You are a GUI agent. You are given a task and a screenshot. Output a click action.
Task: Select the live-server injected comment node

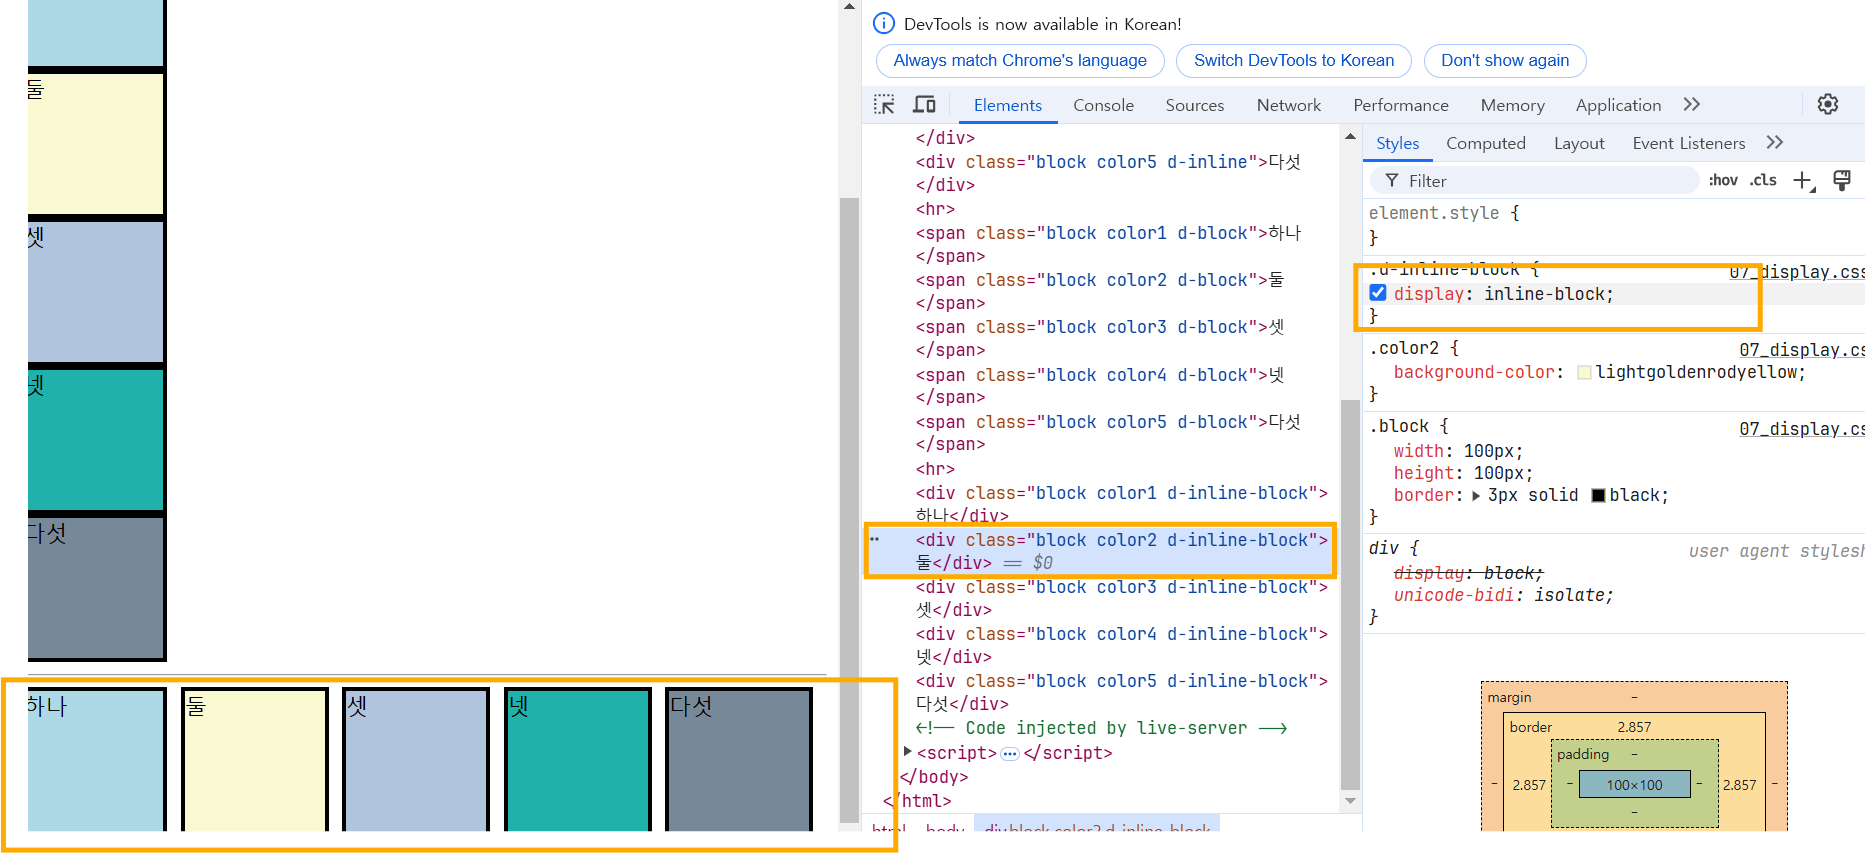click(x=1101, y=728)
